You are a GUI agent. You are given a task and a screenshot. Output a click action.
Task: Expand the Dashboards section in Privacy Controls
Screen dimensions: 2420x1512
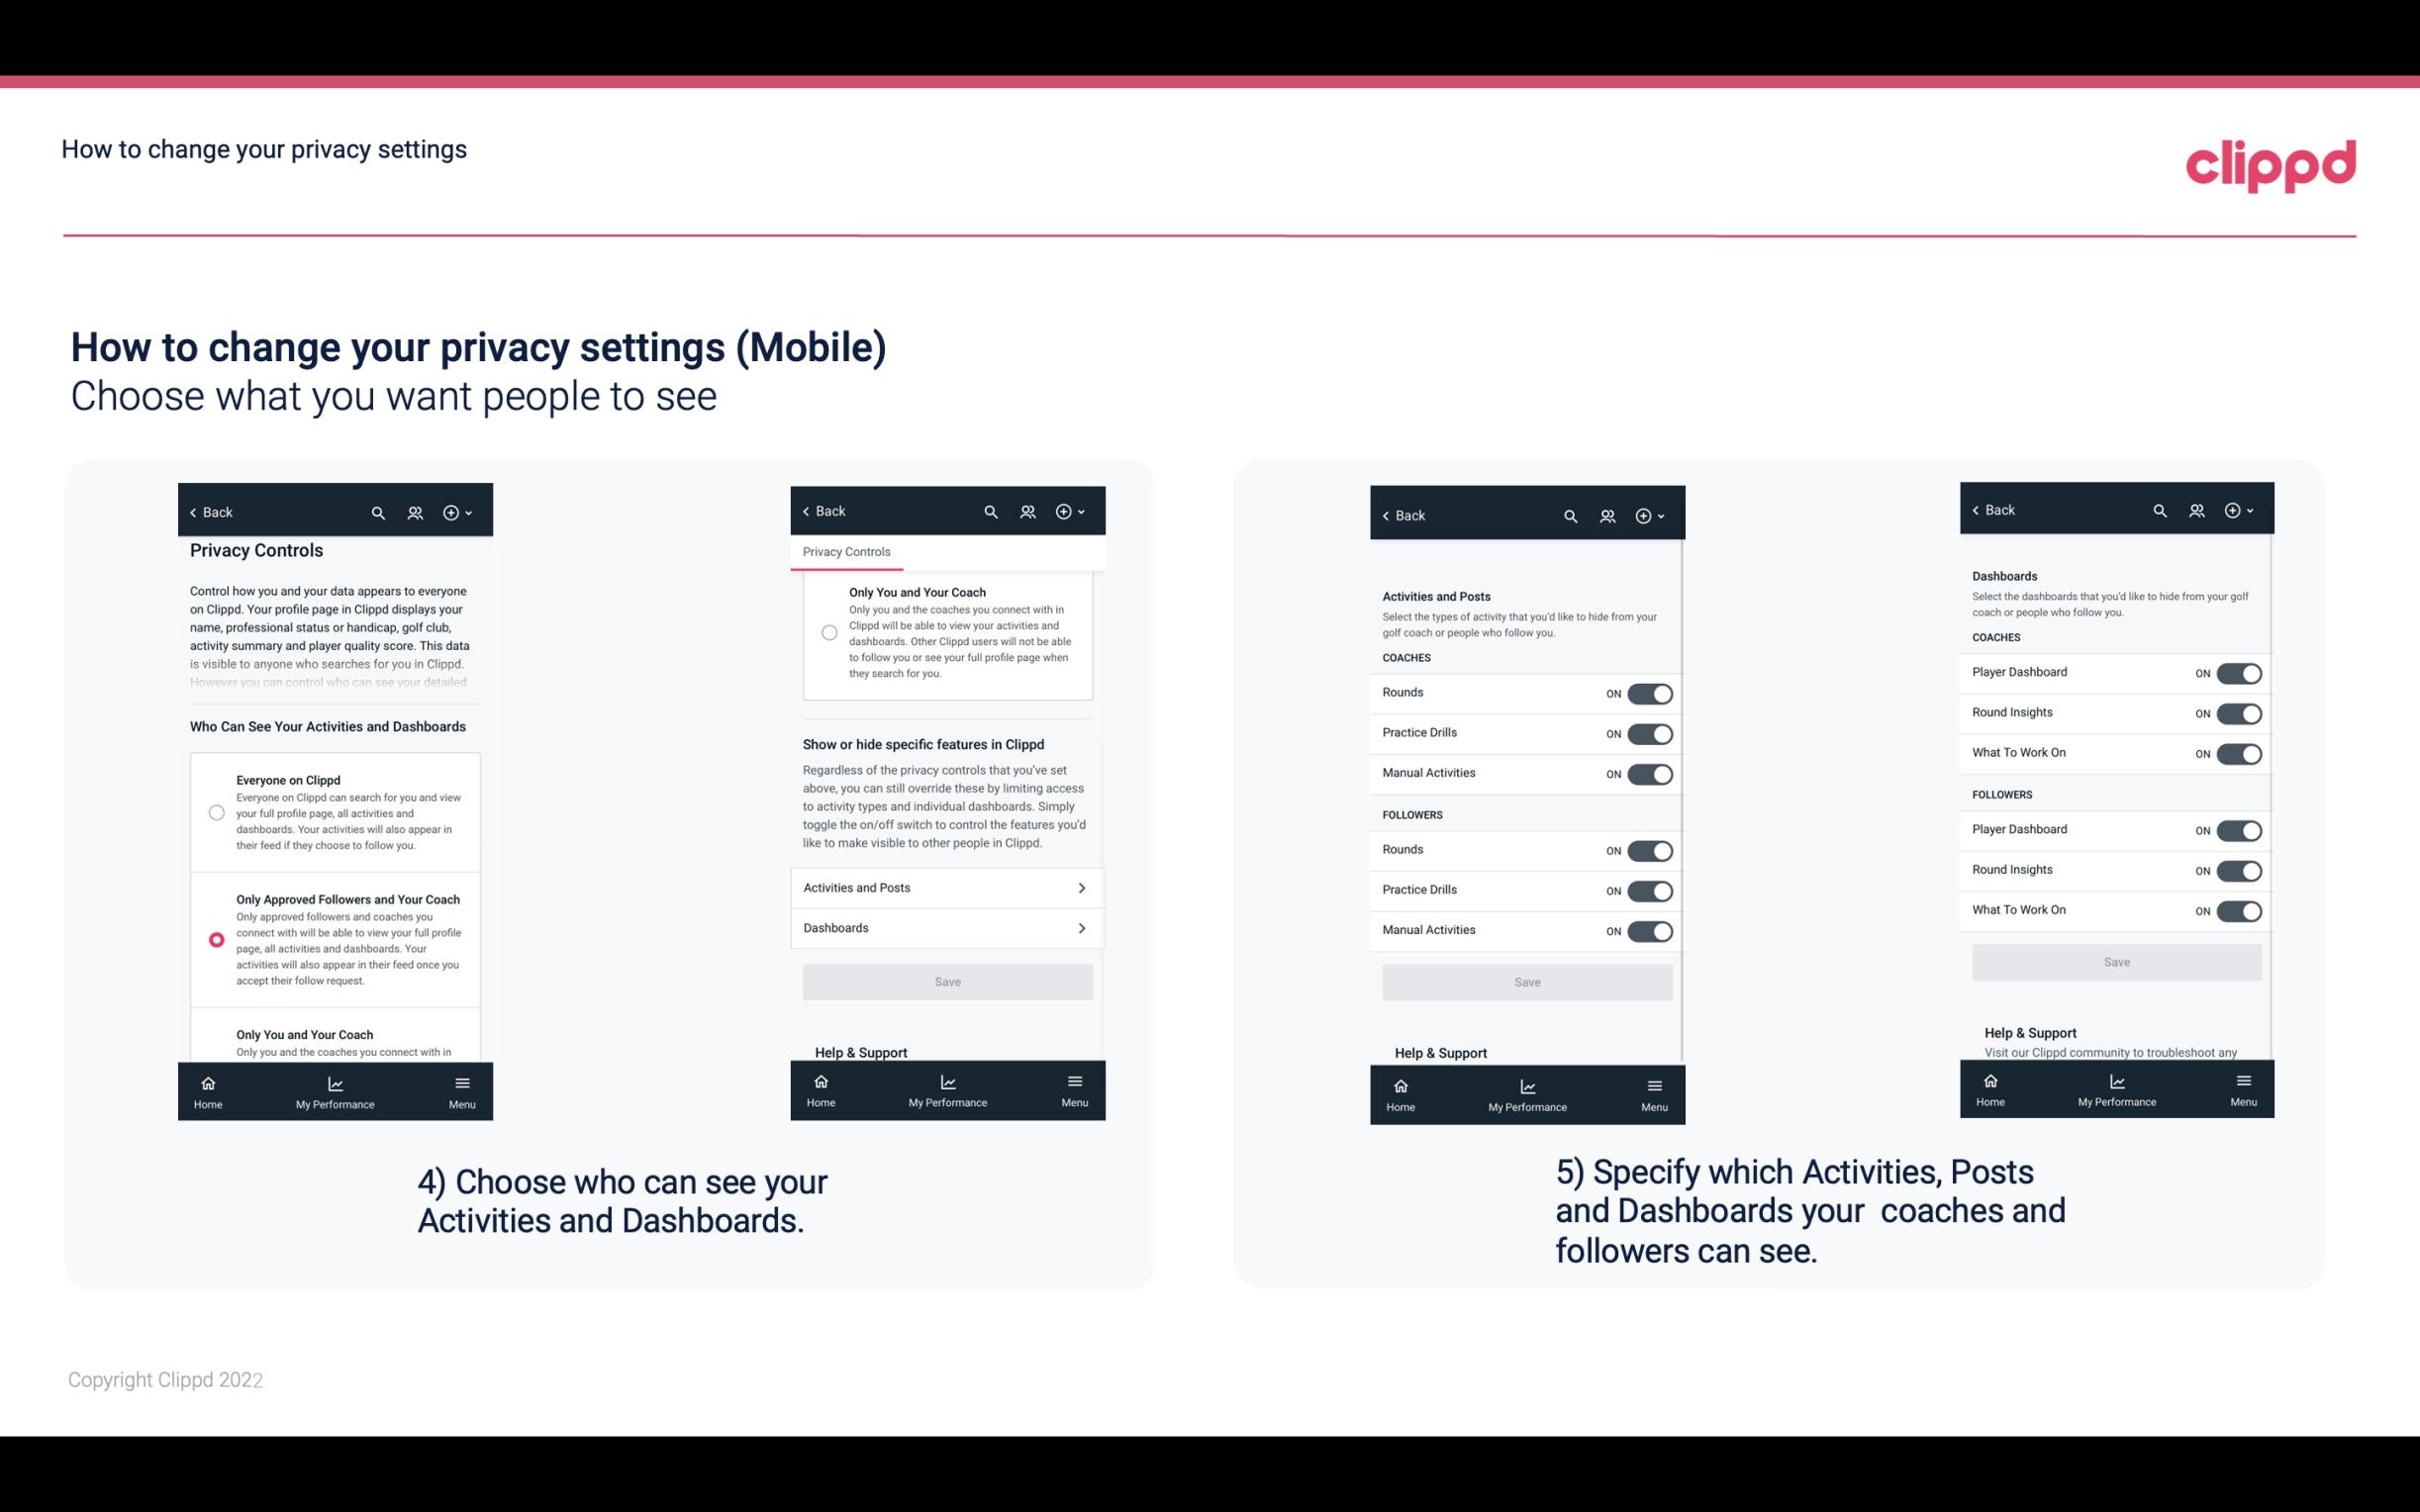[x=946, y=927]
